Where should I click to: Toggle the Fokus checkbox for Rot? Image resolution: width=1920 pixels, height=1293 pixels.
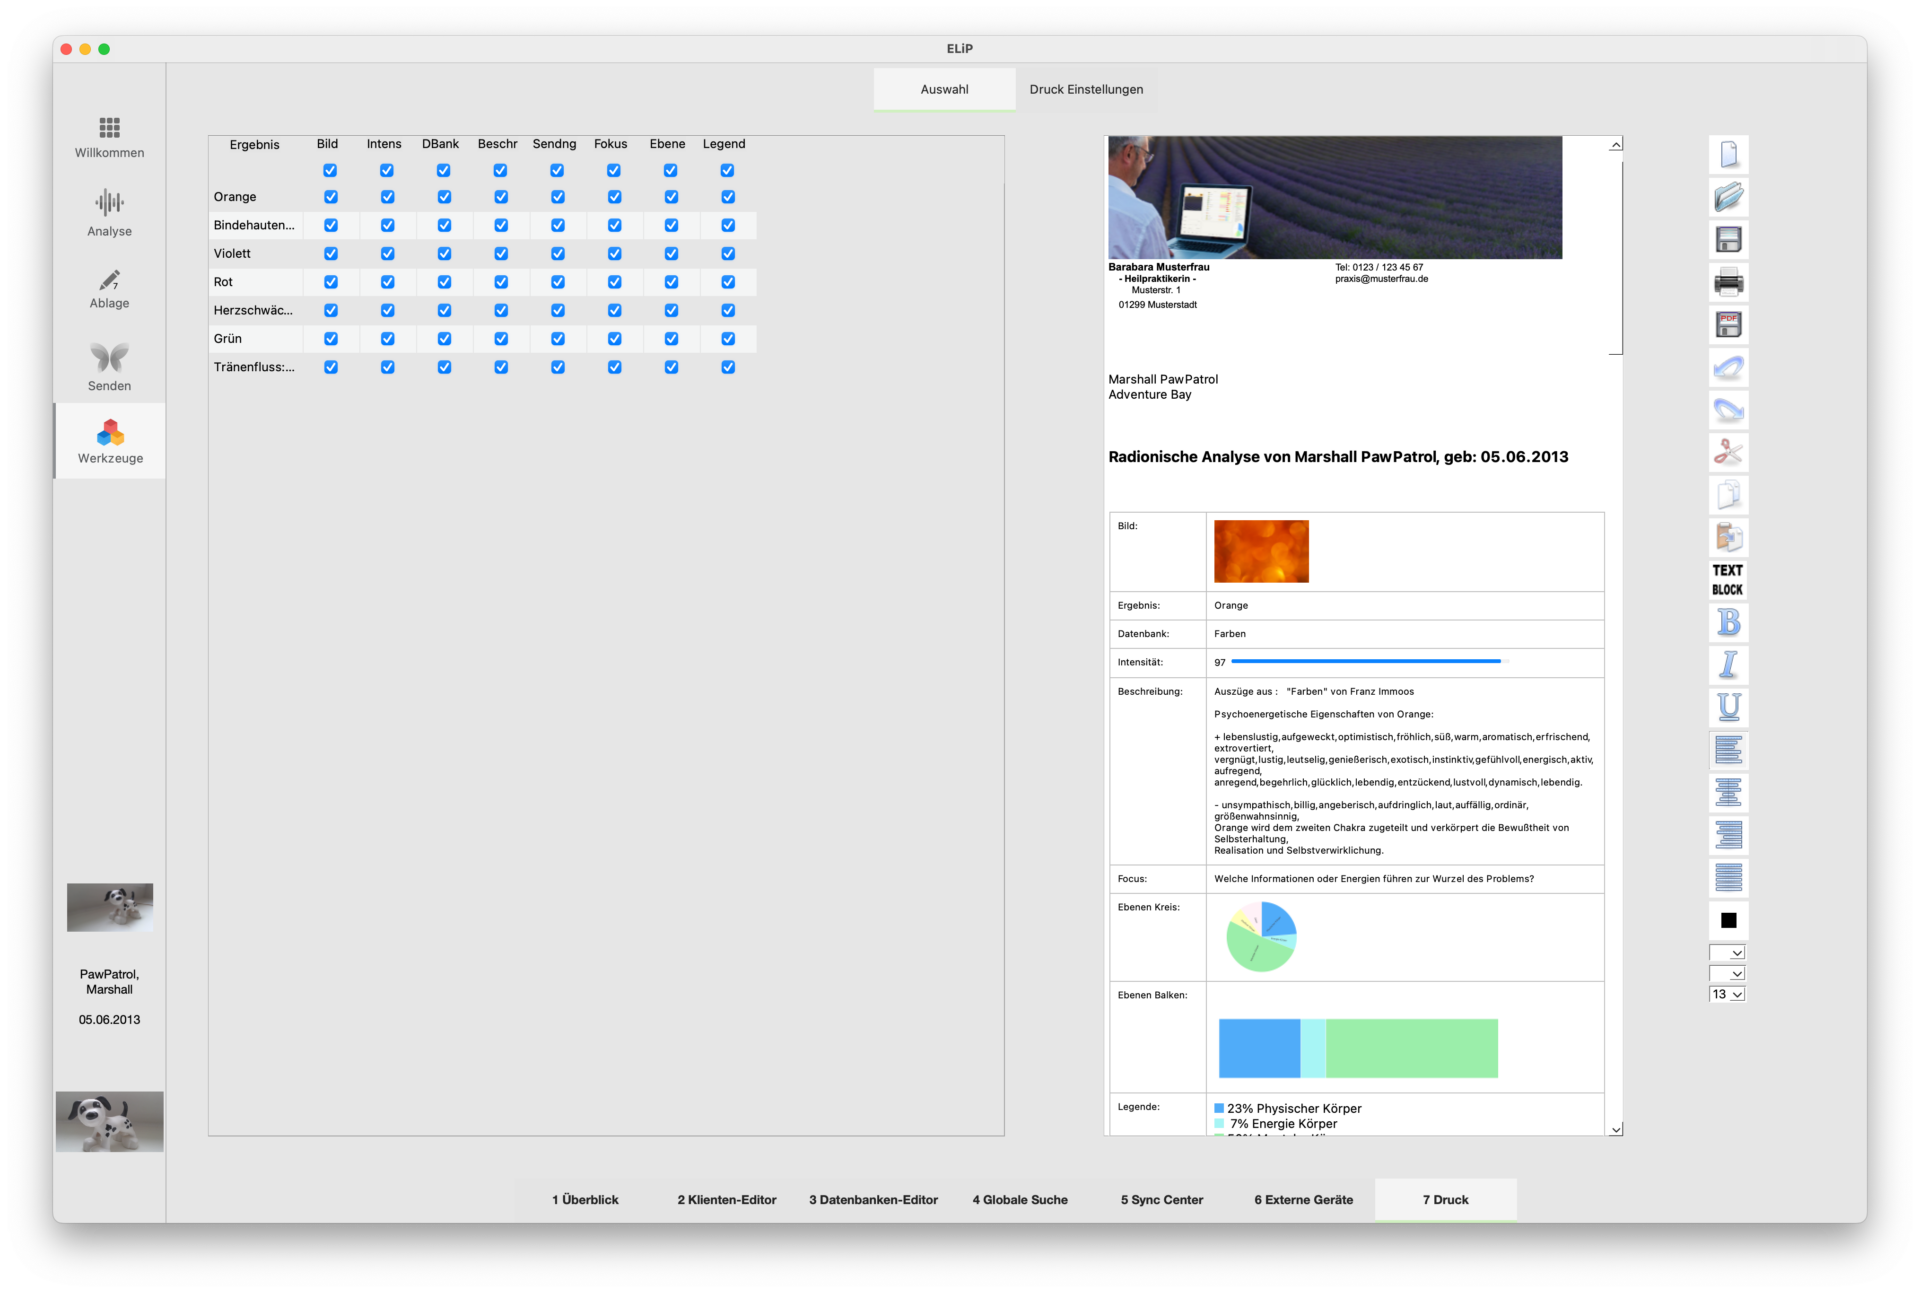pos(614,282)
